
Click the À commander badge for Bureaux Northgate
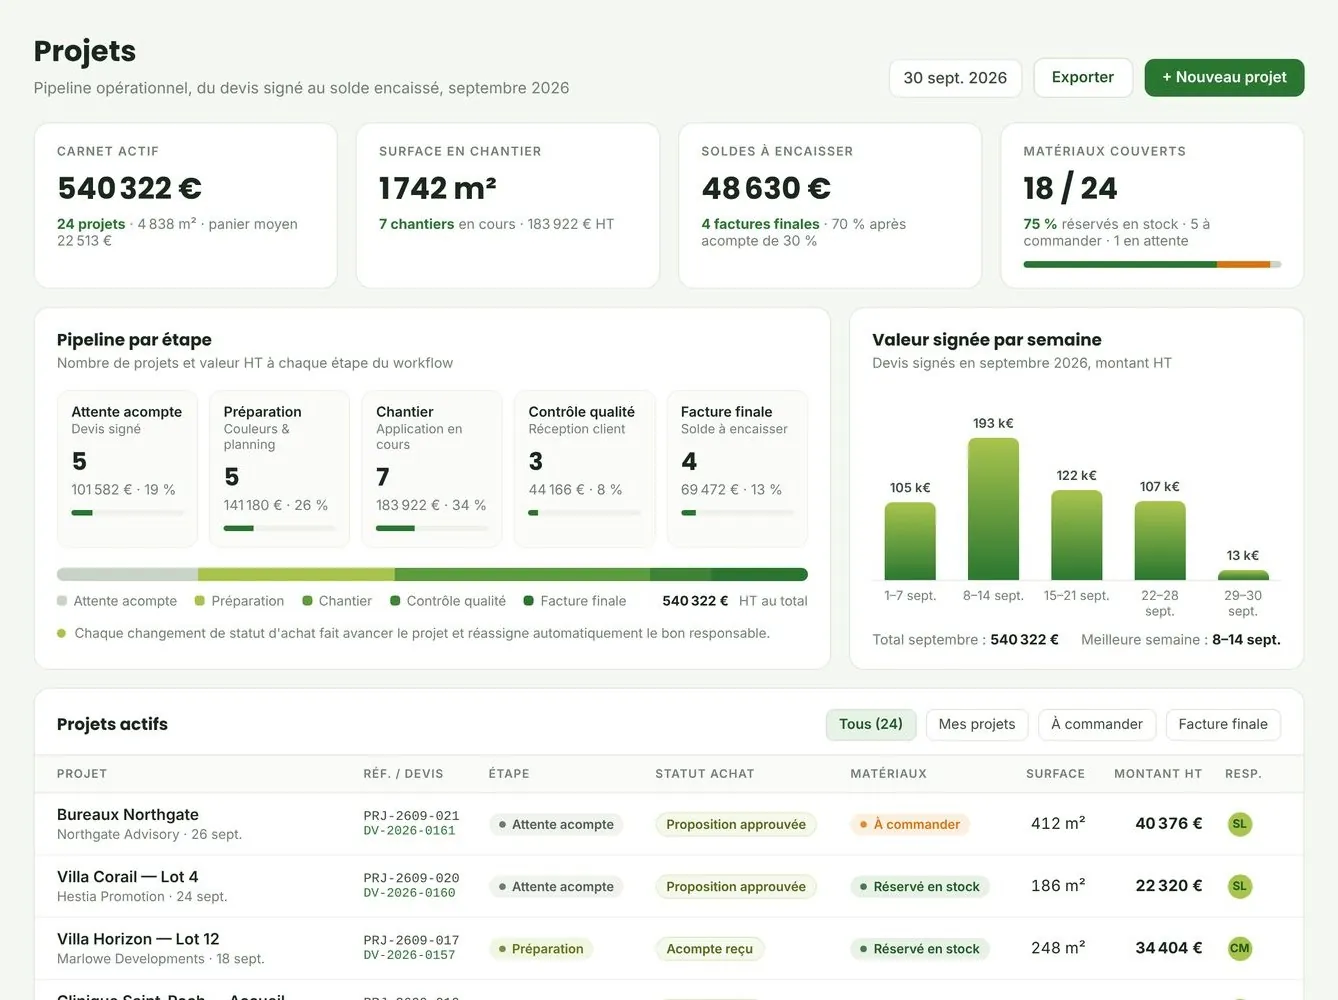[909, 825]
